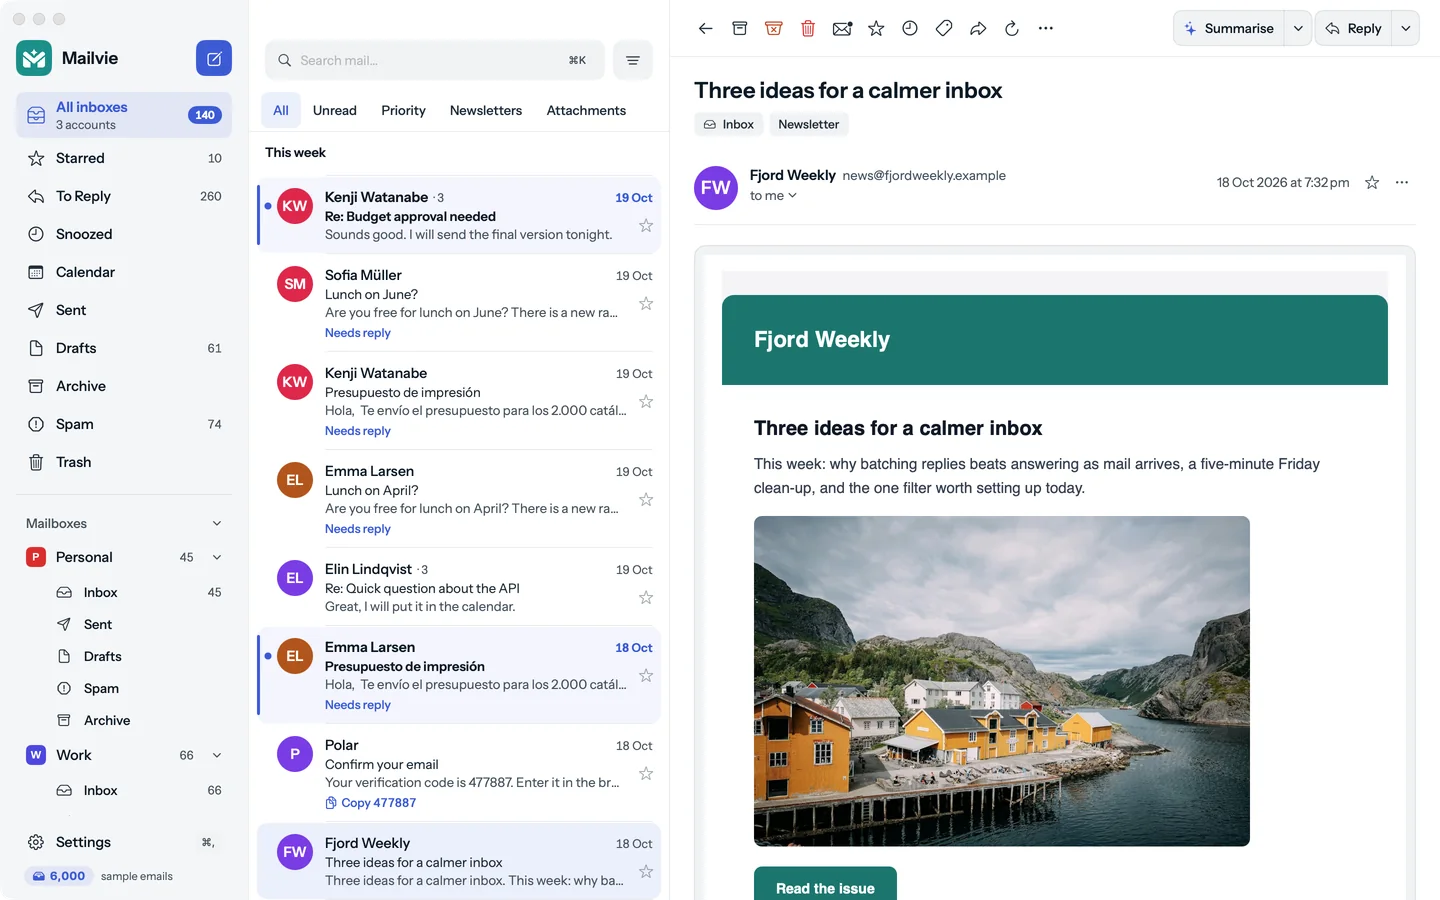Image resolution: width=1440 pixels, height=900 pixels.
Task: Open To Reply folder
Action: tap(124, 196)
